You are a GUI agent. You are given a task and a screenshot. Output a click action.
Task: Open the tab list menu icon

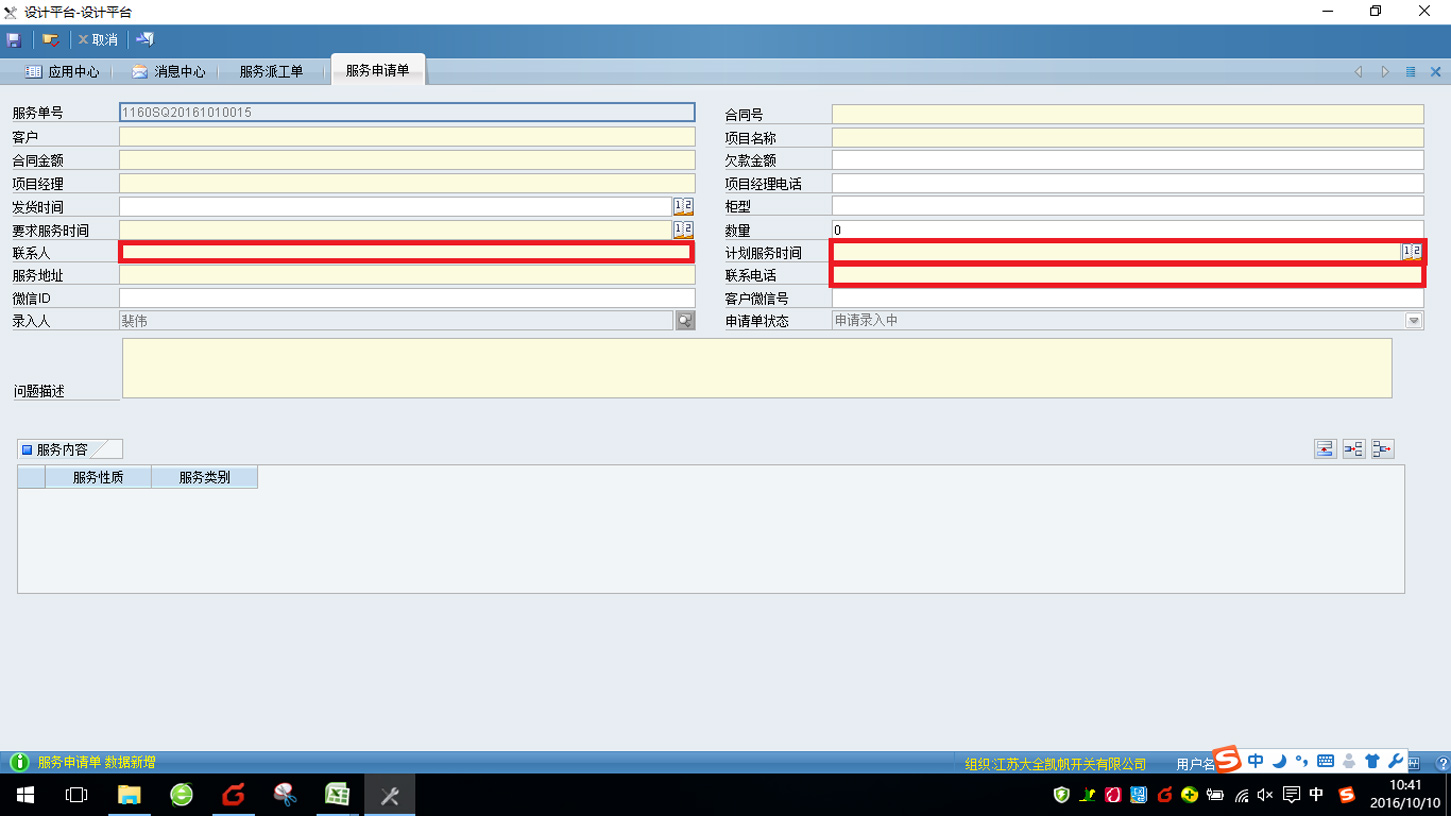(1411, 72)
